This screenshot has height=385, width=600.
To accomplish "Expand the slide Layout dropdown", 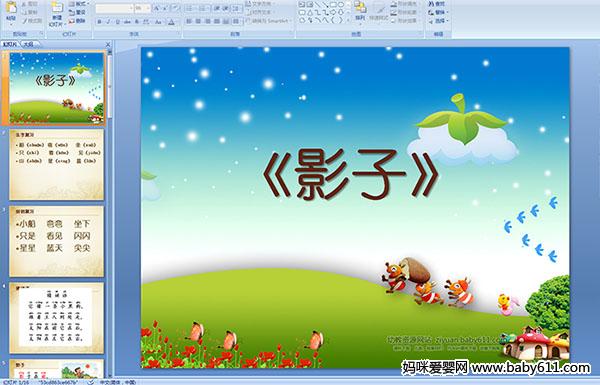I will tap(78, 4).
